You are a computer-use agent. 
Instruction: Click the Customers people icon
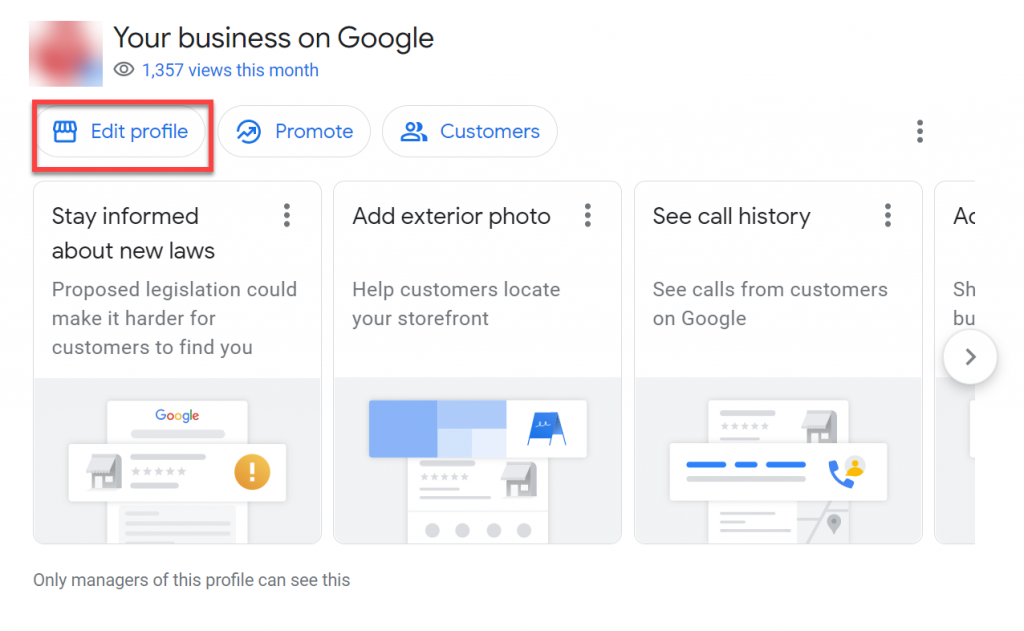pos(413,132)
